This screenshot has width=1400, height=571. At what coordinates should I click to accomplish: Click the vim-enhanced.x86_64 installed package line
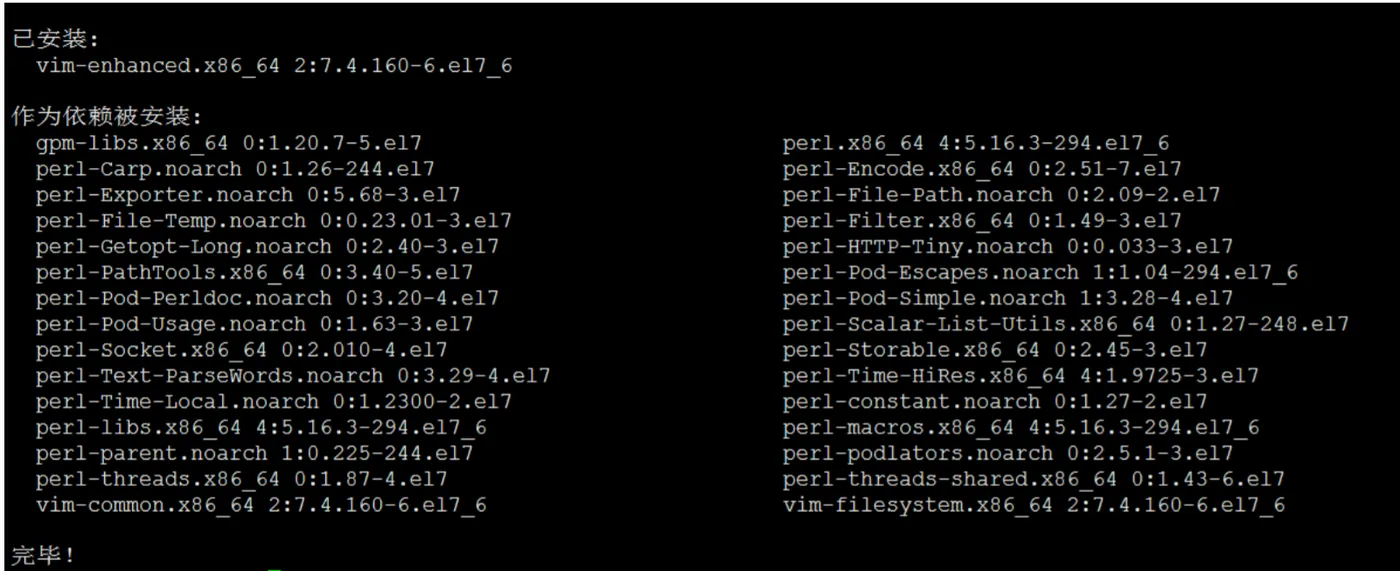pos(273,67)
